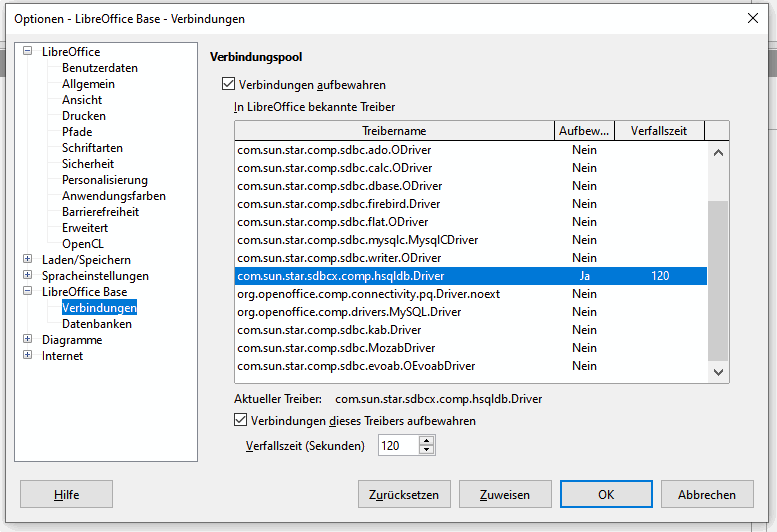777x532 pixels.
Task: Select the evoab.OEvoabDriver row
Action: (x=471, y=366)
